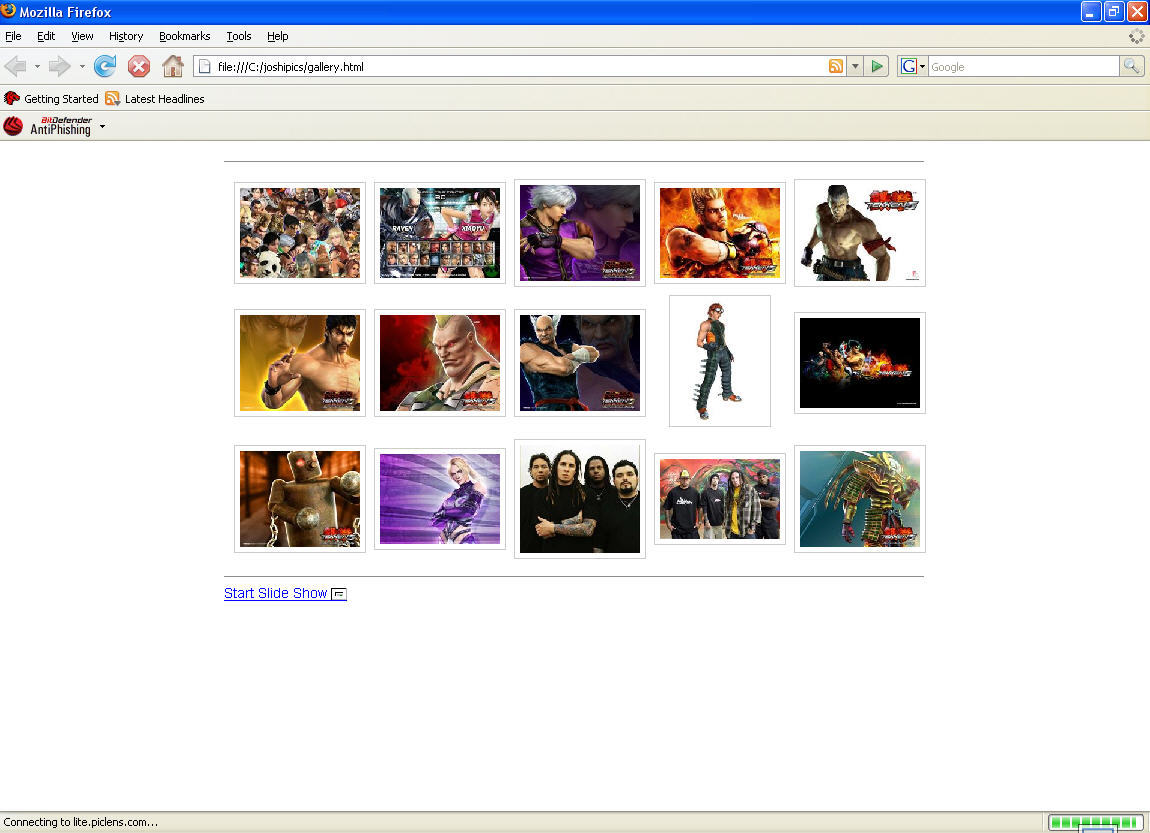Open the blond fighter with flames thumbnail
1150x833 pixels.
pos(720,233)
